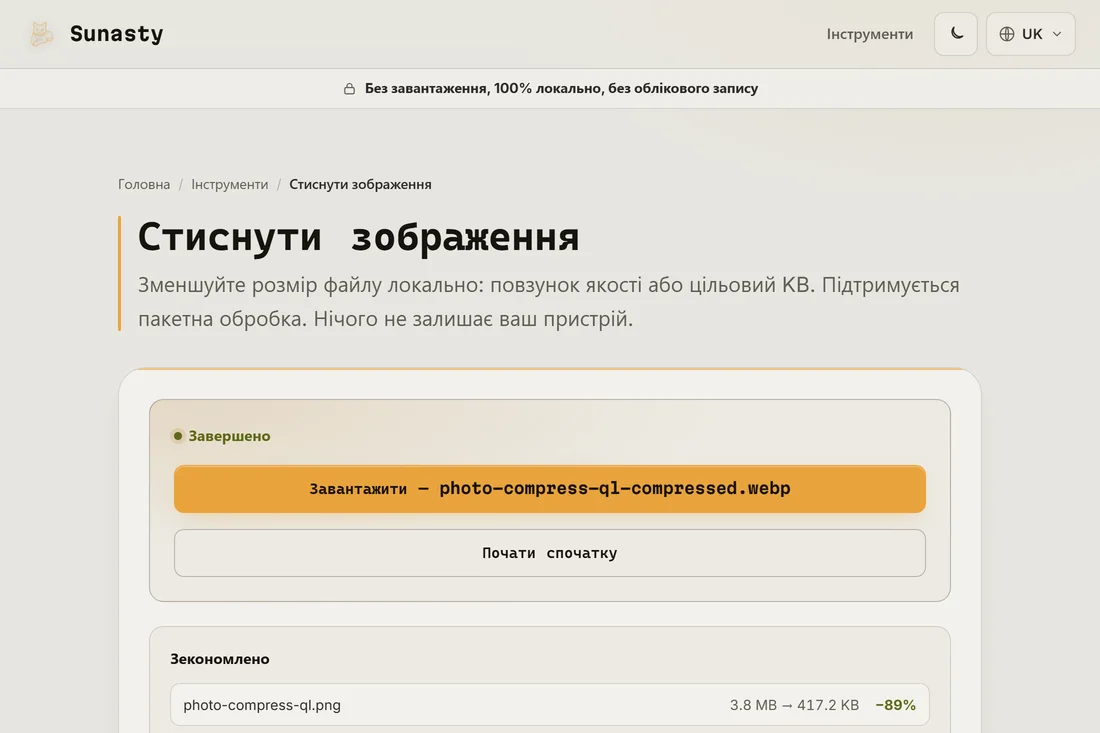Viewport: 1100px width, 733px height.
Task: Go to Інструменти in the breadcrumb
Action: point(229,184)
